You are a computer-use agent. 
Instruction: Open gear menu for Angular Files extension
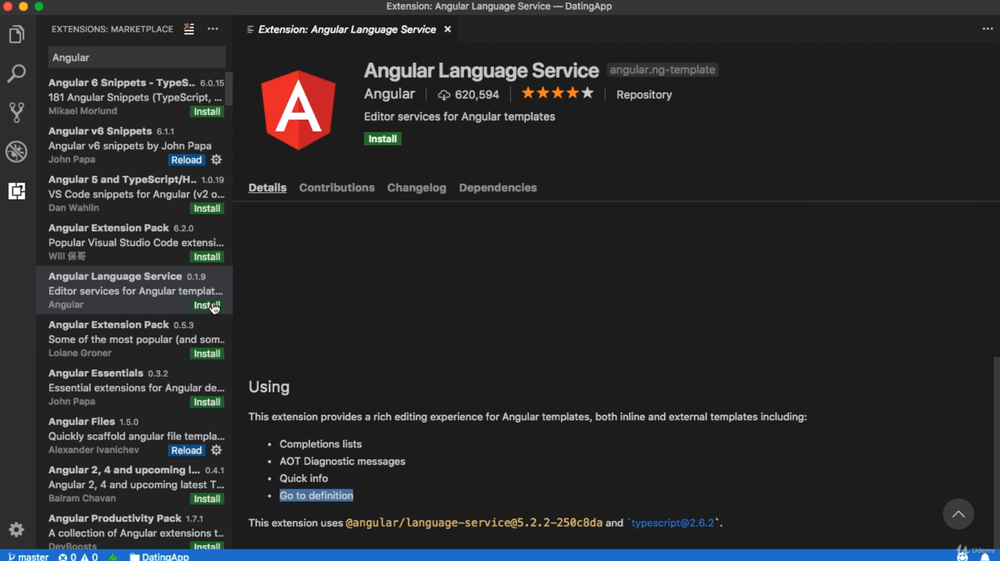click(x=216, y=450)
